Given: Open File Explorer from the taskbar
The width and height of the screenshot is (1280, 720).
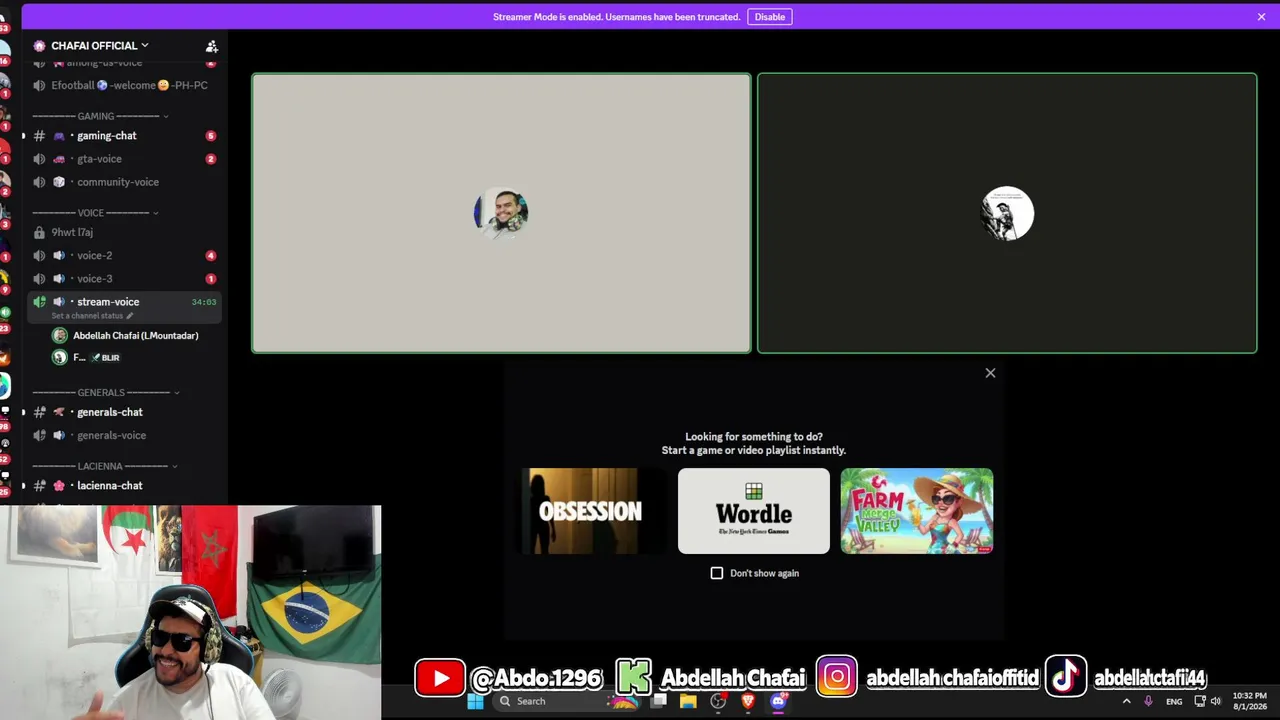Looking at the screenshot, I should point(688,701).
